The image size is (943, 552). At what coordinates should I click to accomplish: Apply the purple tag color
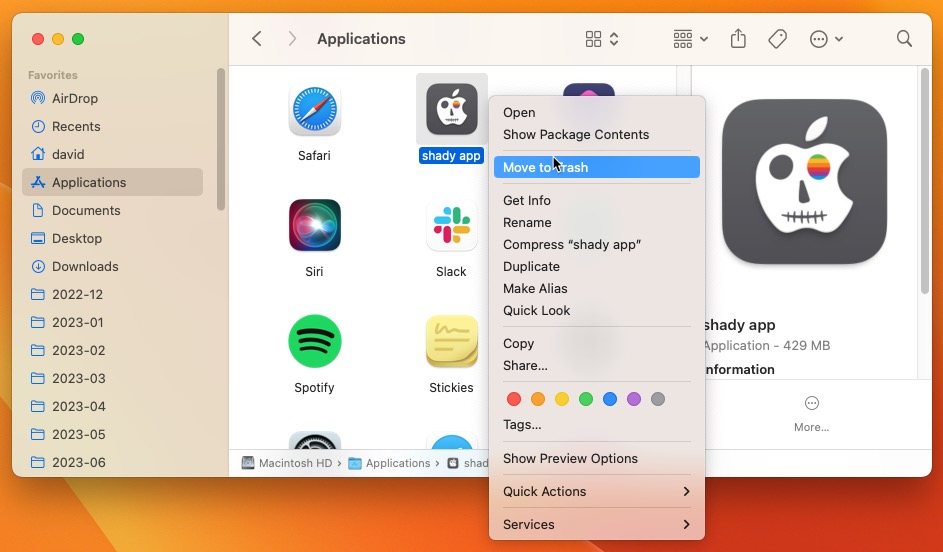pyautogui.click(x=634, y=399)
